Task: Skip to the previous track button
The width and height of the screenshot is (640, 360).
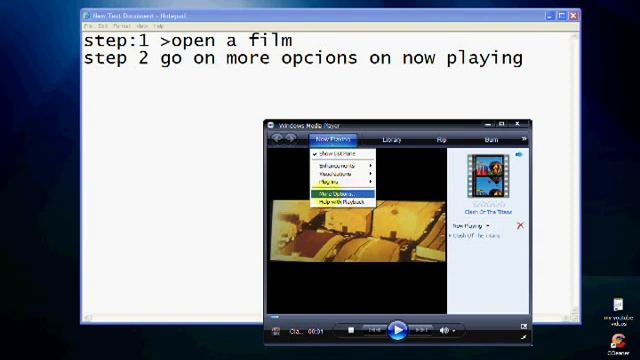Action: coord(374,330)
